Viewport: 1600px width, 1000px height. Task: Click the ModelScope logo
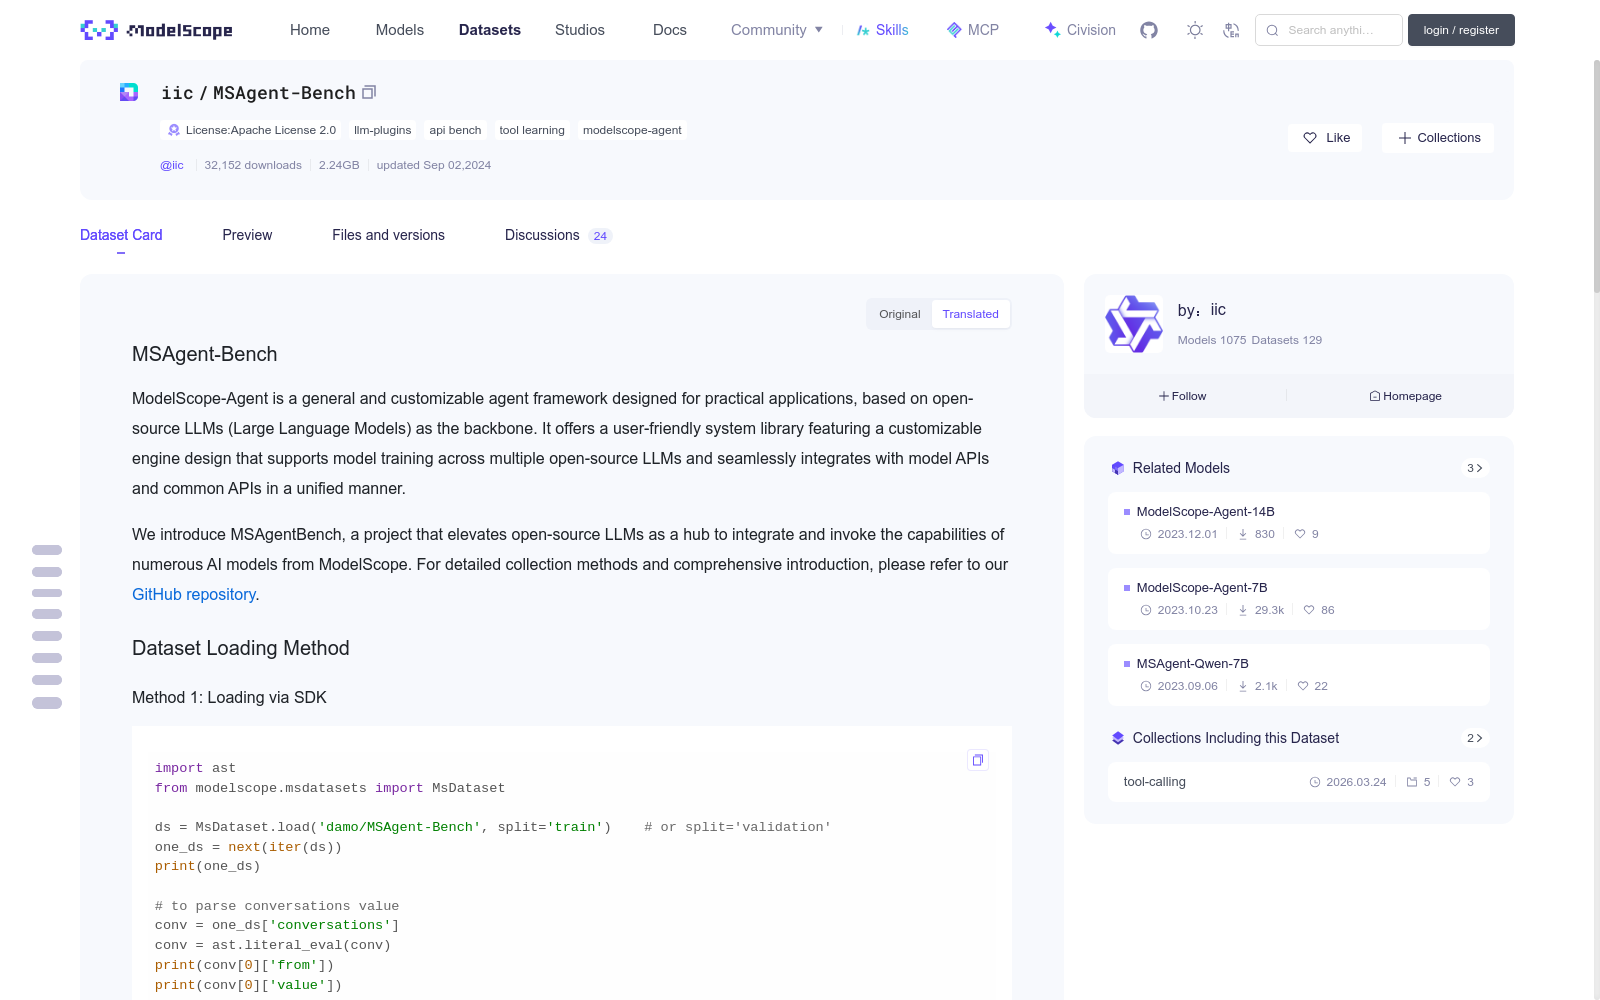(x=156, y=30)
